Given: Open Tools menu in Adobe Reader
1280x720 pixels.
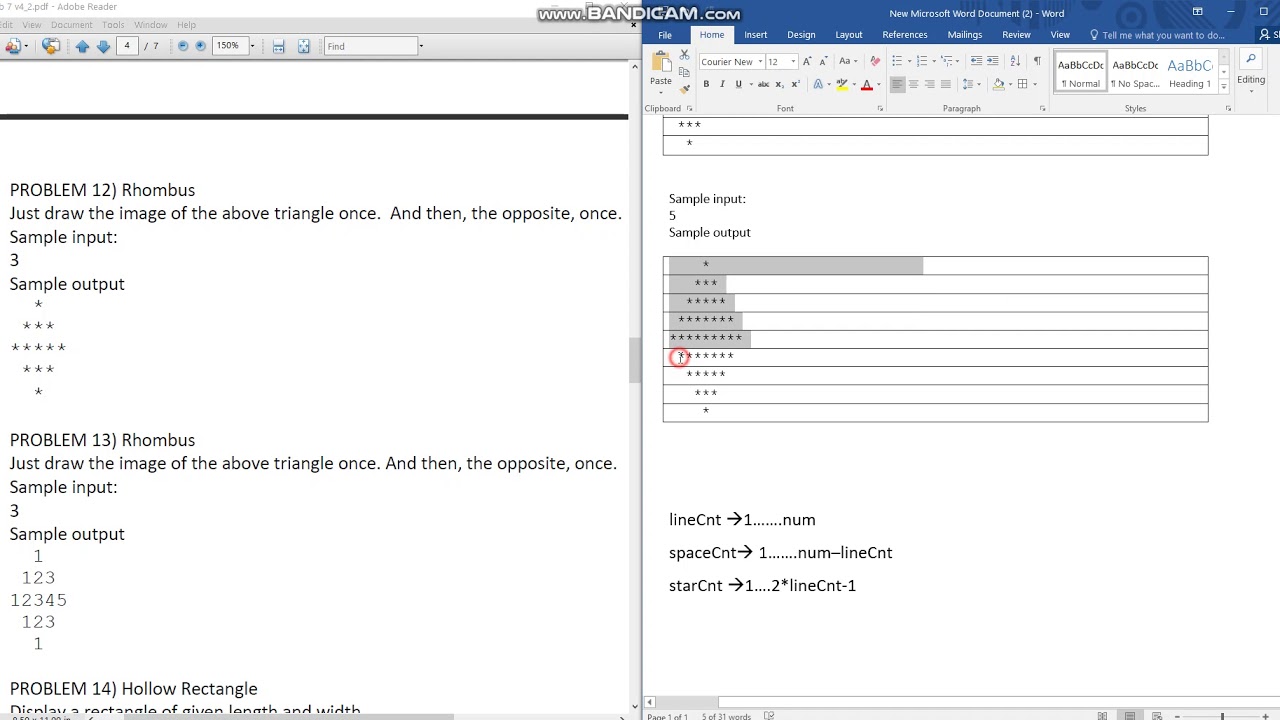Looking at the screenshot, I should tap(113, 24).
